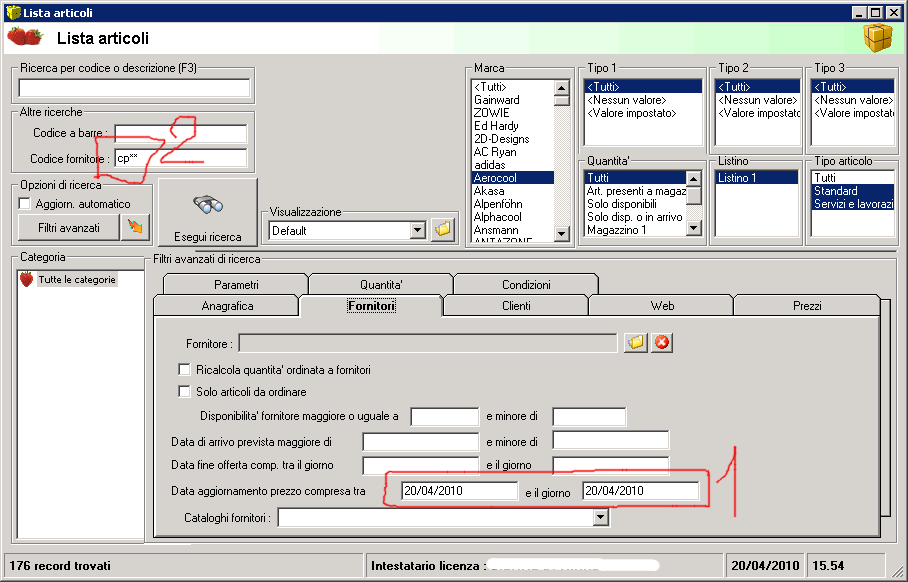The height and width of the screenshot is (582, 908).
Task: Click the package box icon top right
Action: [877, 38]
